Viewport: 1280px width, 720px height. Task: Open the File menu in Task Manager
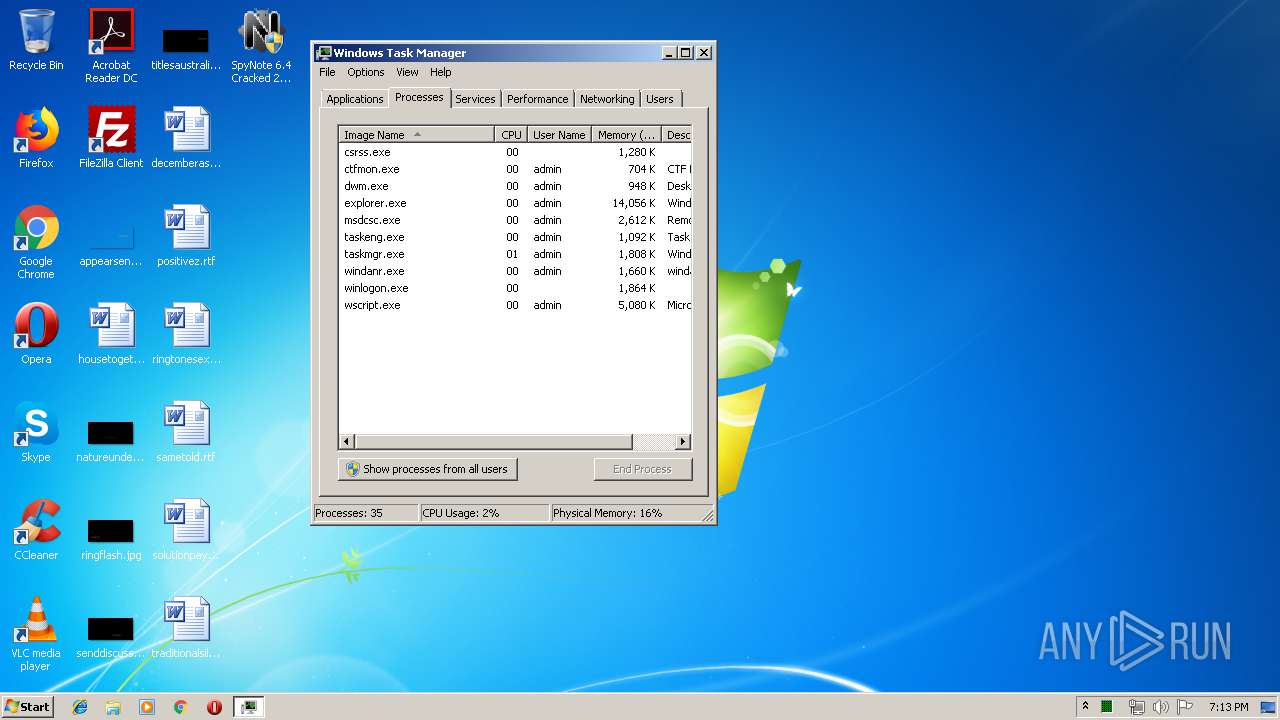pyautogui.click(x=327, y=72)
